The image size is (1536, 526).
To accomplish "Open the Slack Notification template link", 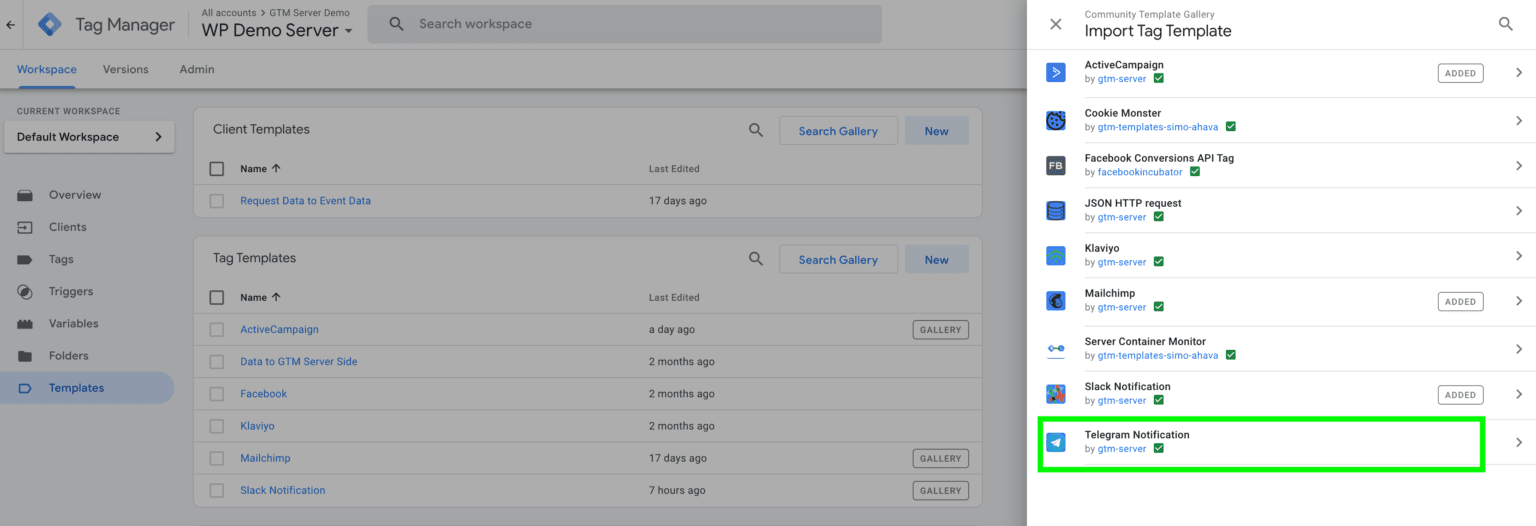I will coord(282,490).
